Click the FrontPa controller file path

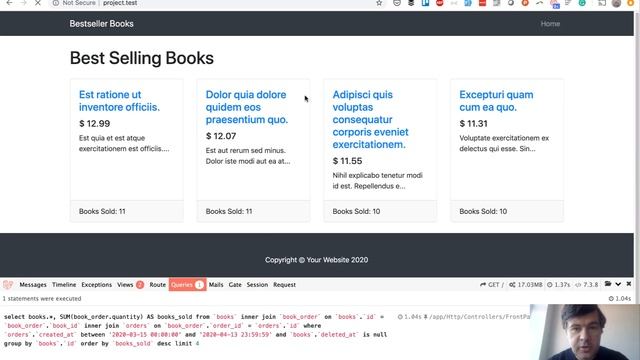pyautogui.click(x=479, y=316)
